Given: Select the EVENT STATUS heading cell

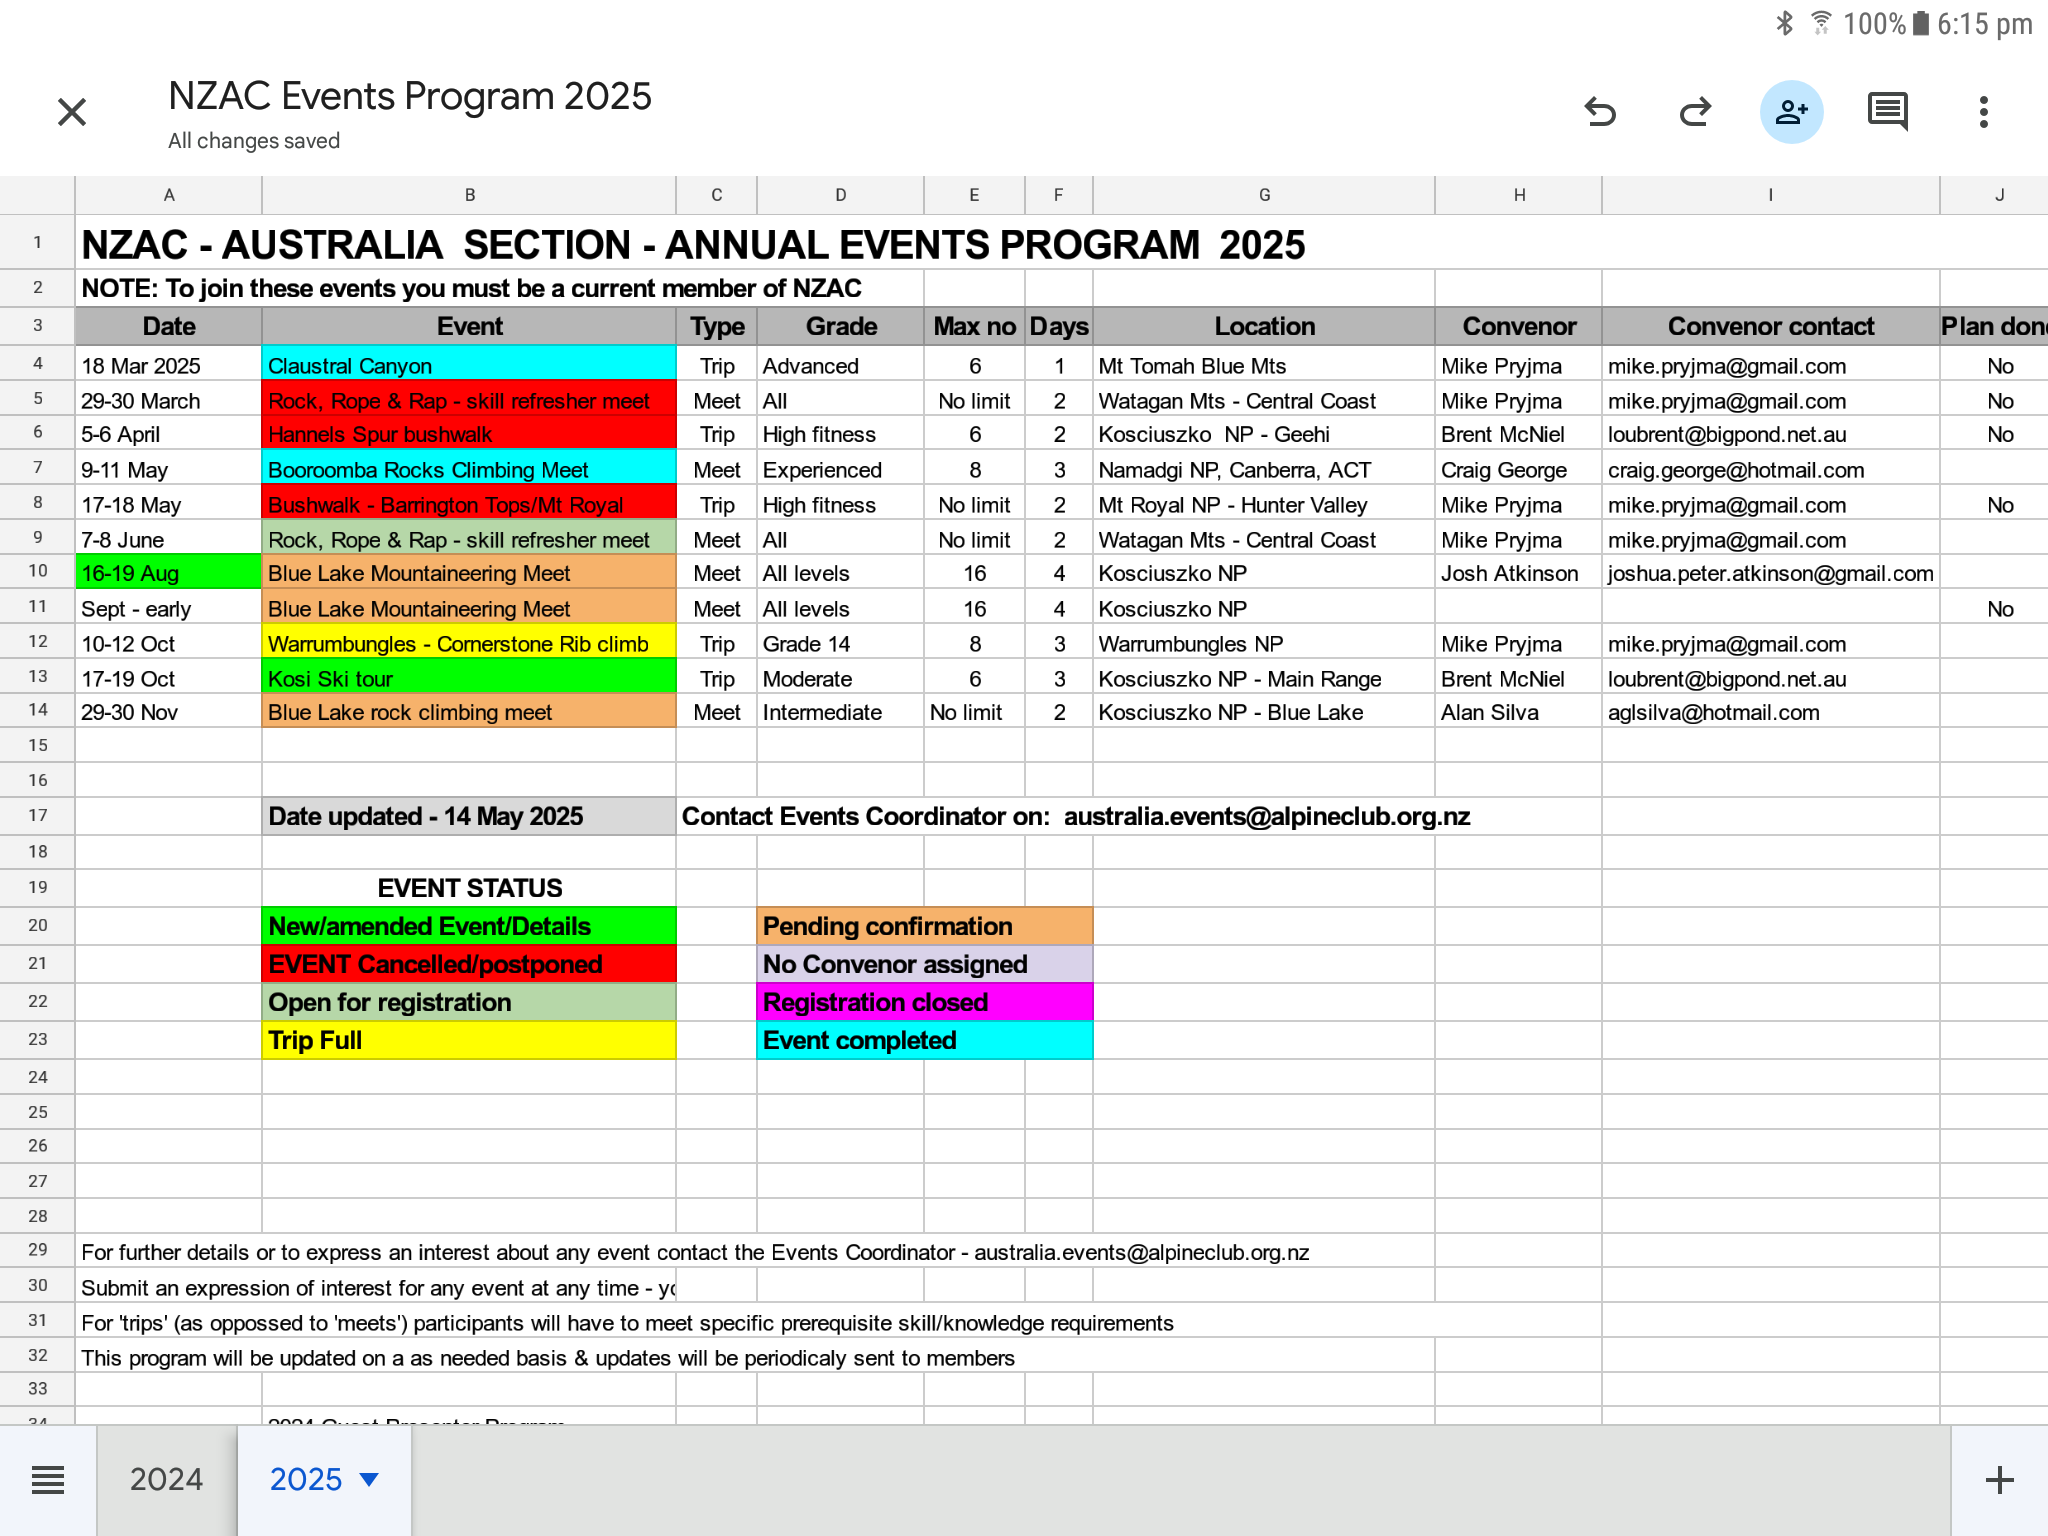Looking at the screenshot, I should [469, 888].
